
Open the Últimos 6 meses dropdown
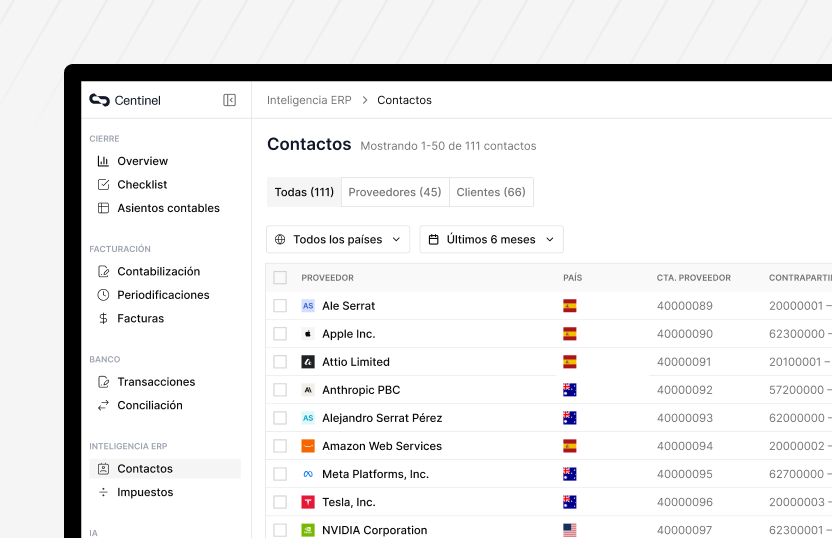pos(491,239)
